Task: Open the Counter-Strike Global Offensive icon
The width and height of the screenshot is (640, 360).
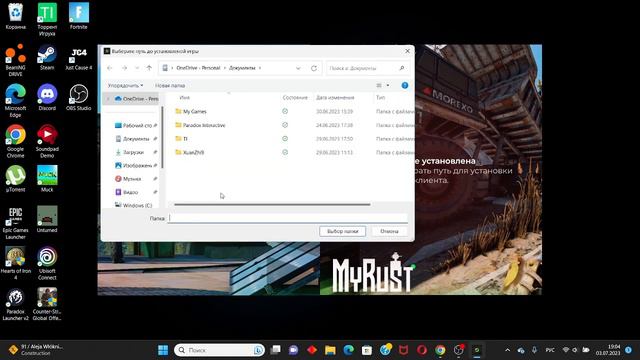Action: pos(47,304)
